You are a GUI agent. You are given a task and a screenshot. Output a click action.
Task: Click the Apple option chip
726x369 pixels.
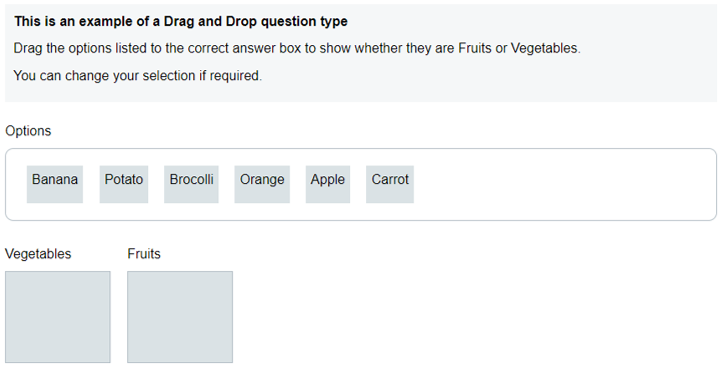coord(328,184)
